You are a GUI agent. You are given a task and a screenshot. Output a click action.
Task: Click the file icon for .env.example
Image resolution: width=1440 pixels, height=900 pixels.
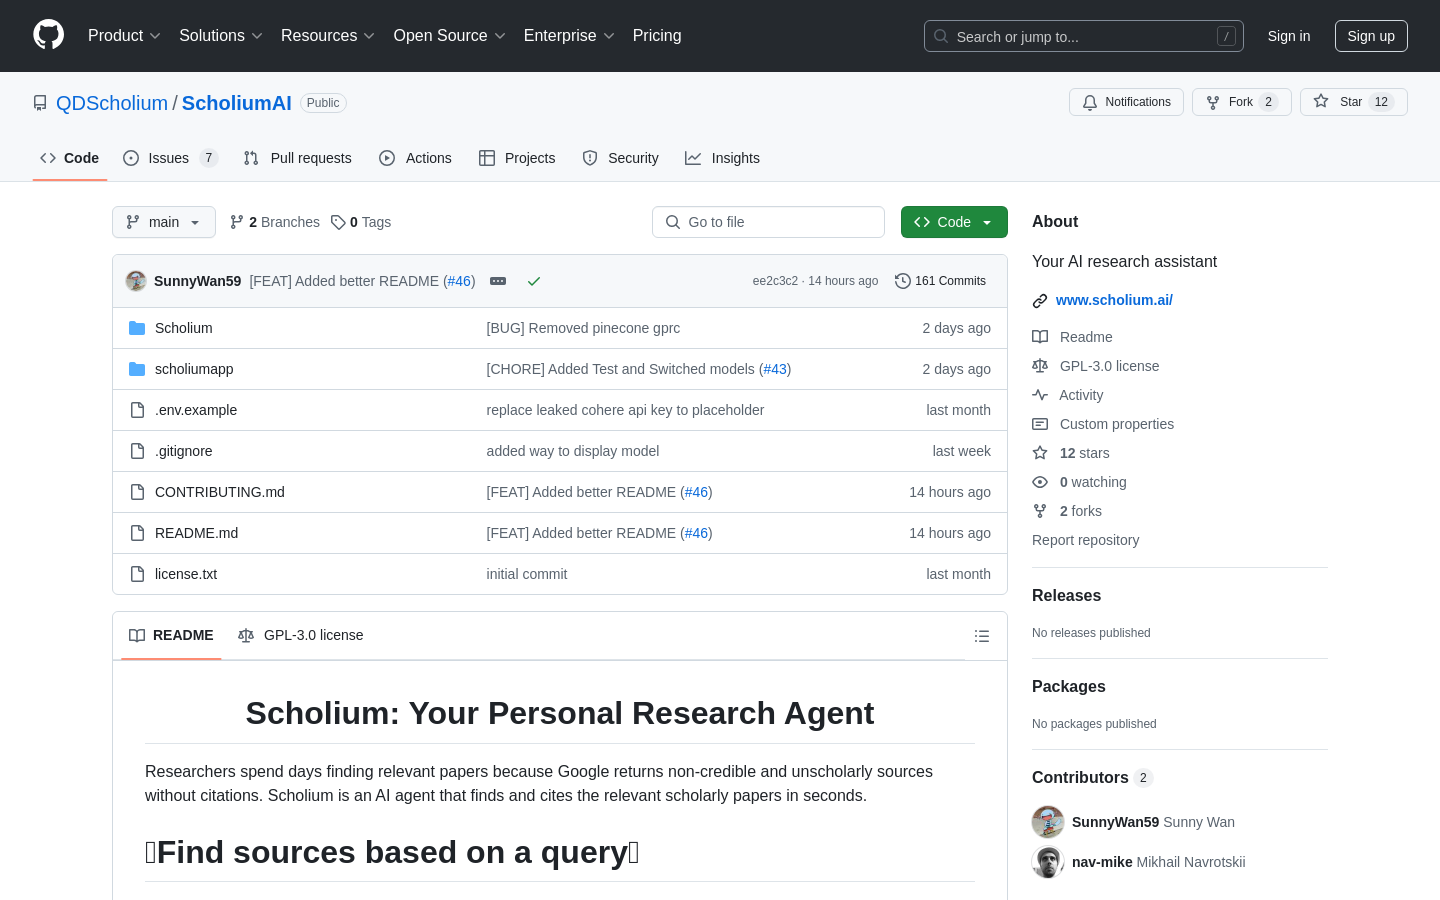(x=137, y=410)
